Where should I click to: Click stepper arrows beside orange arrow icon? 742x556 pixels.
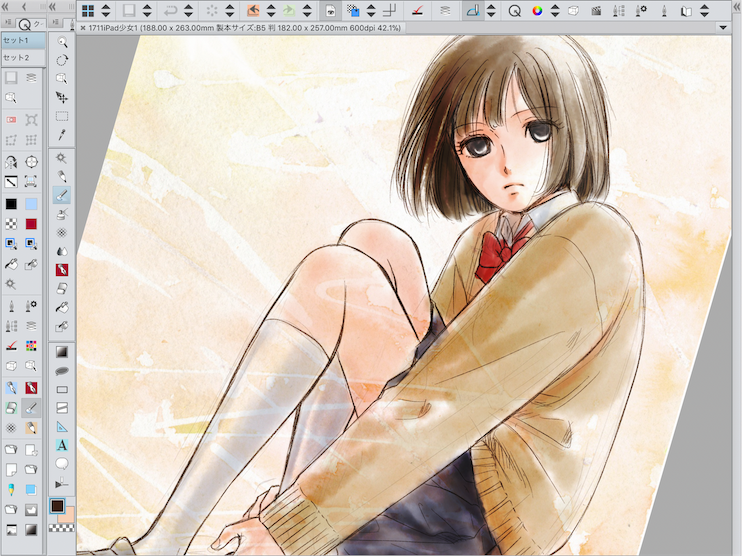(x=271, y=10)
